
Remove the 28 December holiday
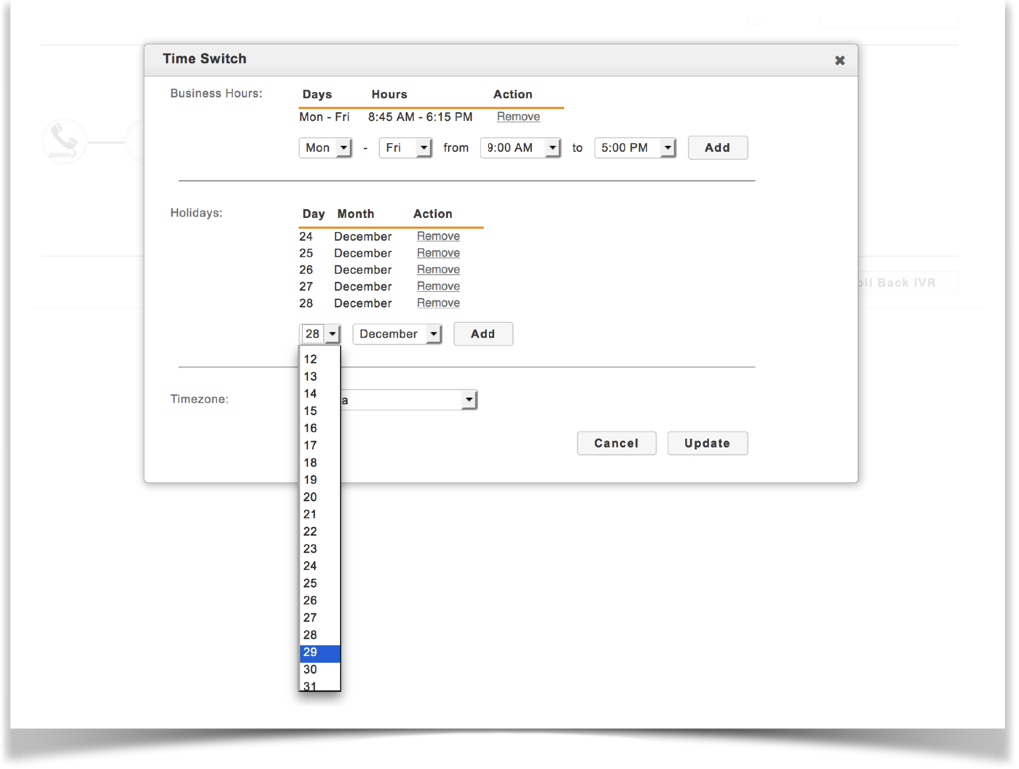[438, 303]
